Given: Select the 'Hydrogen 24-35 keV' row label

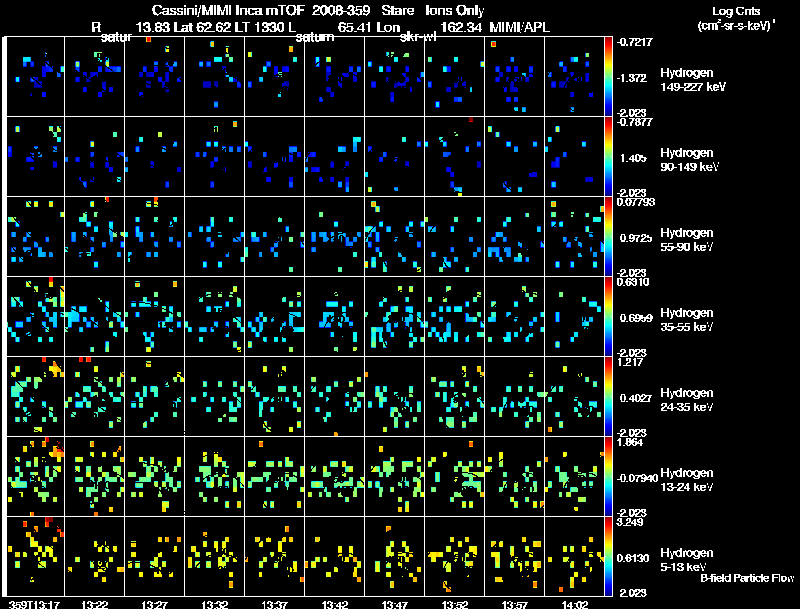Looking at the screenshot, I should (687, 400).
